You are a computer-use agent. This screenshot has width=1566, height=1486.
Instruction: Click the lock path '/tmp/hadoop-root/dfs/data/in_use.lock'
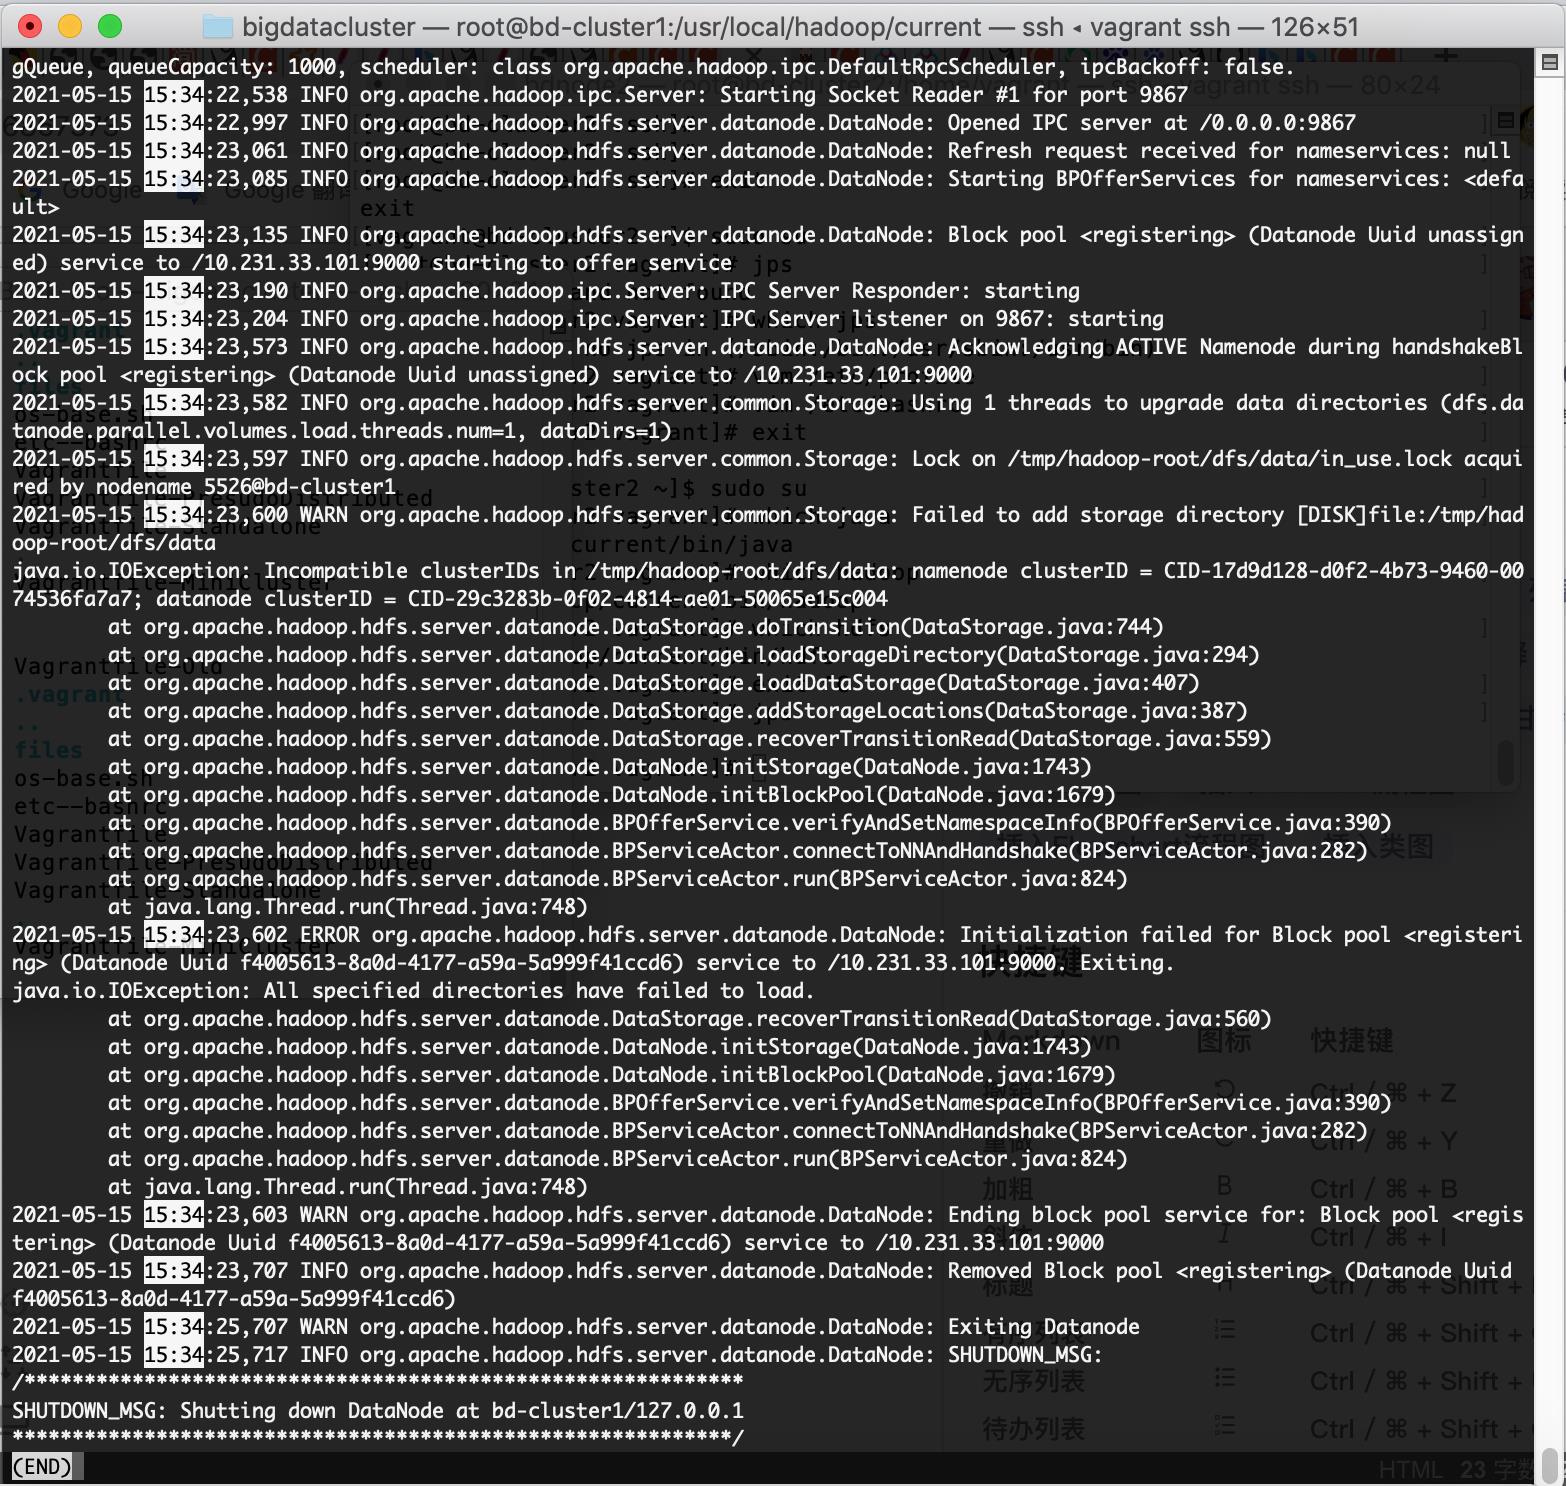[x=1229, y=459]
